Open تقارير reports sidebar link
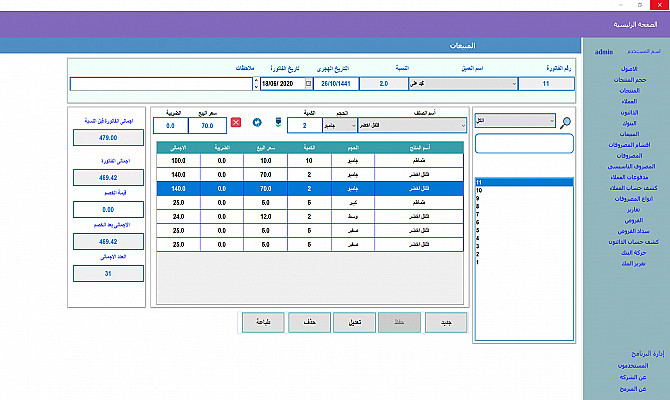This screenshot has width=670, height=400. tap(633, 210)
